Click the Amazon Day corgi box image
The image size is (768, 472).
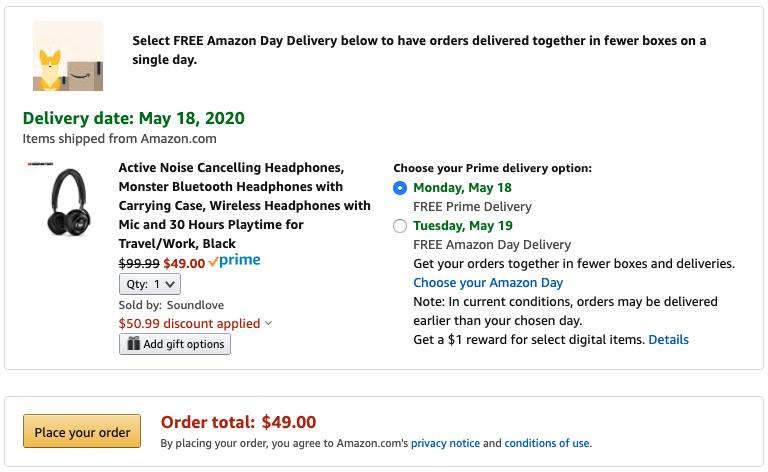coord(68,55)
